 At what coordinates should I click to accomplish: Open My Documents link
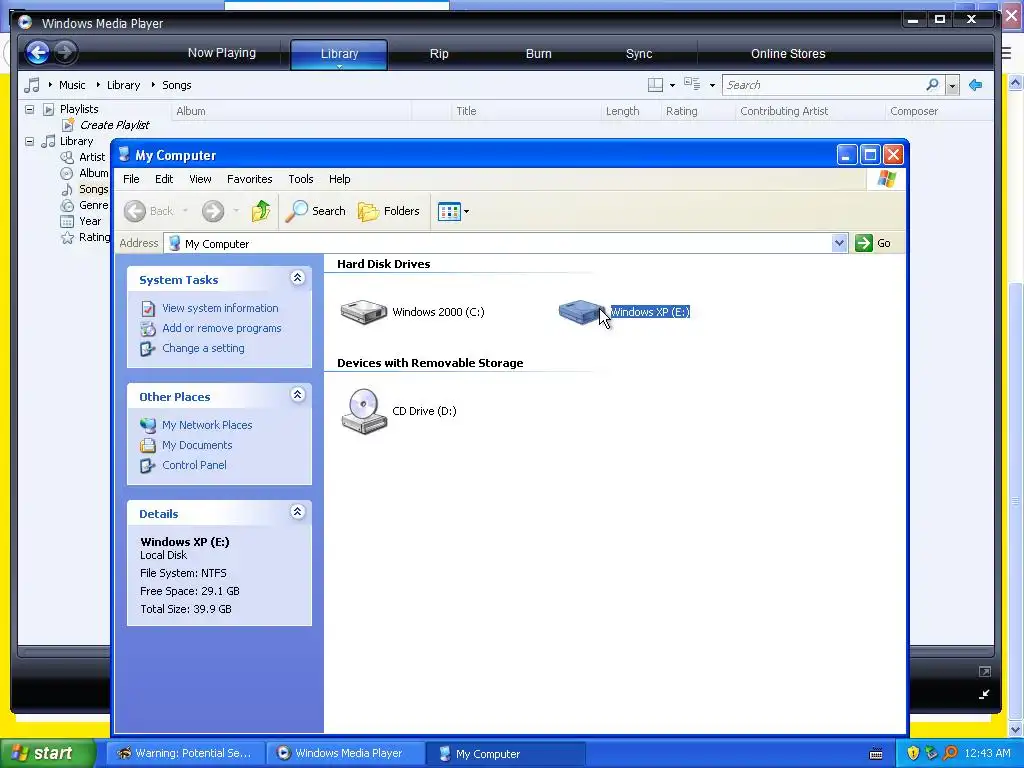pos(197,445)
